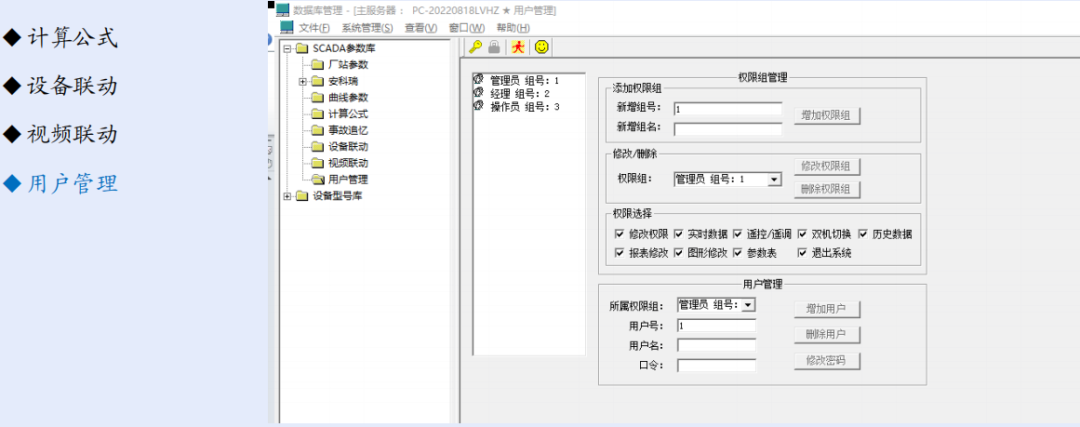Click the icon beside 经理 组号: 2
The width and height of the screenshot is (1080, 427).
coord(478,93)
